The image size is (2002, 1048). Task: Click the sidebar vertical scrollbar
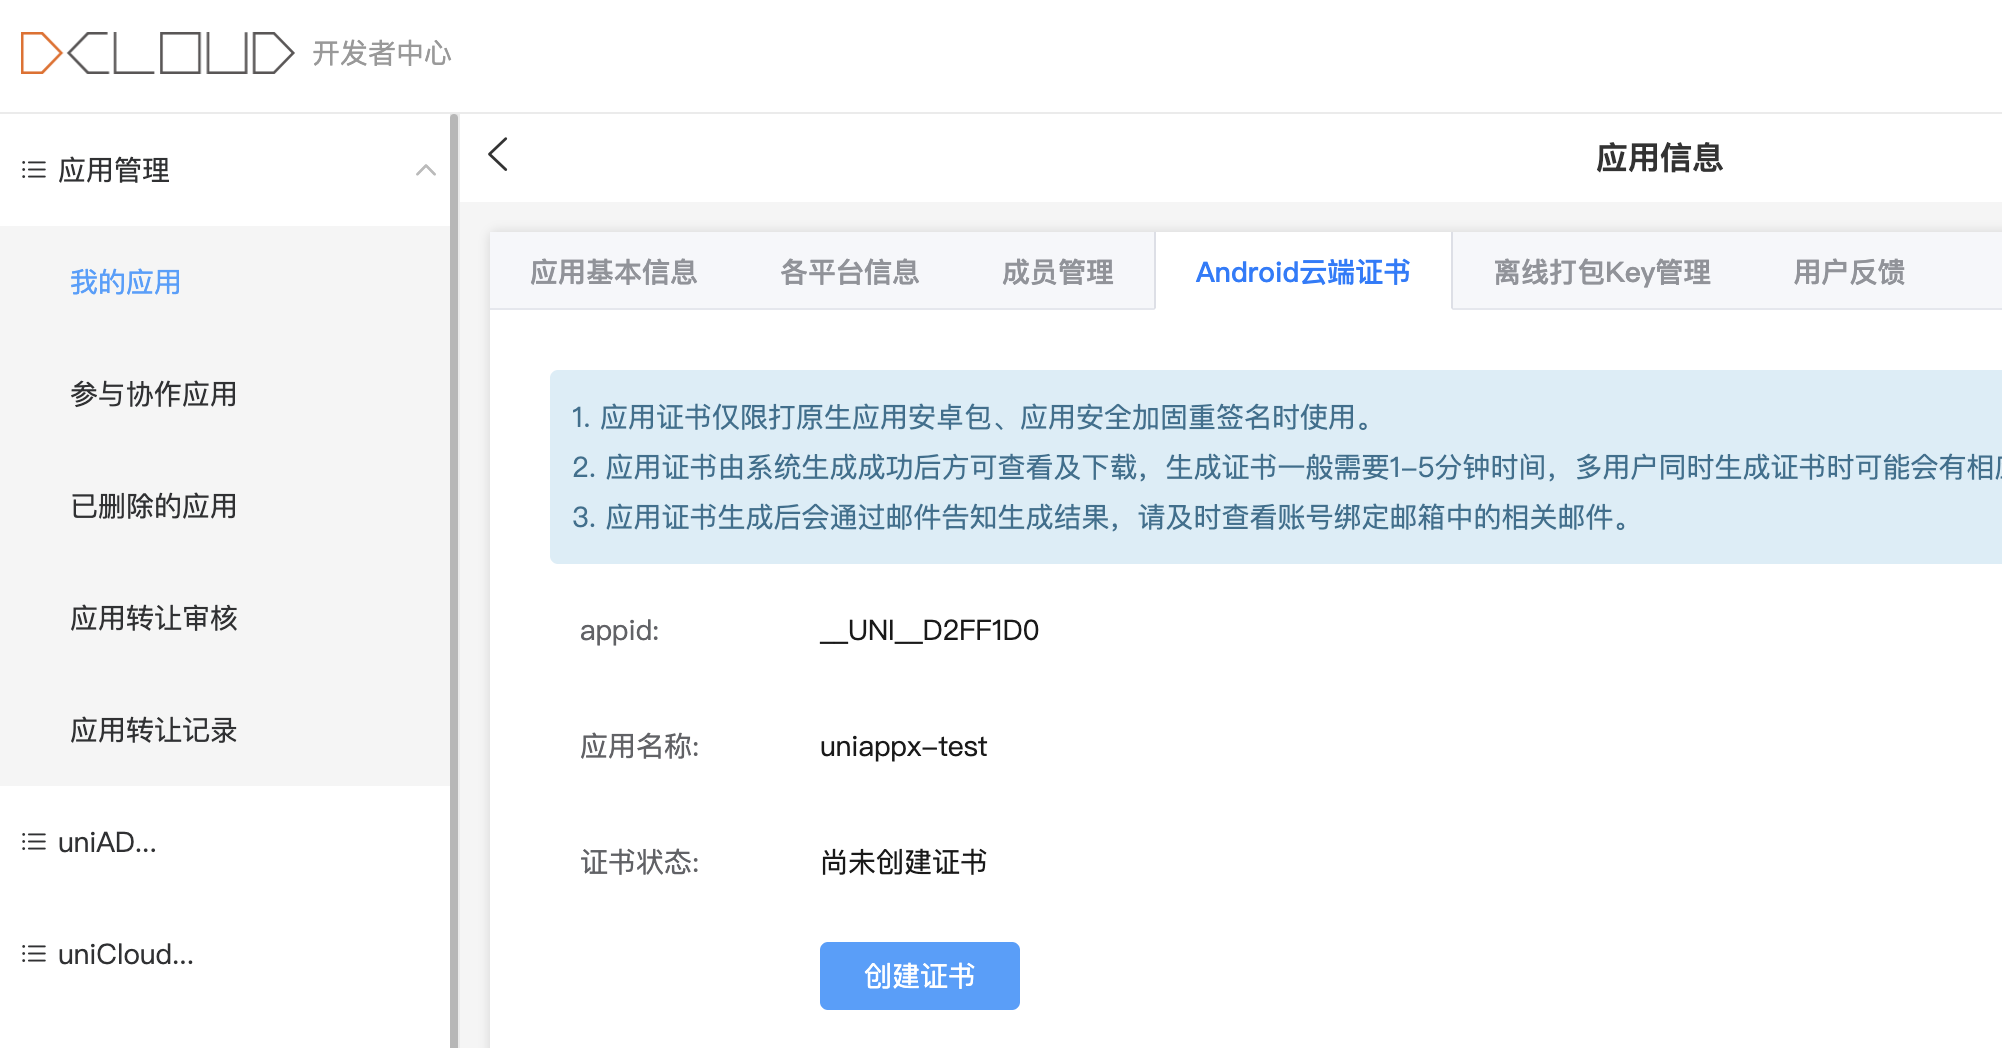(x=454, y=580)
